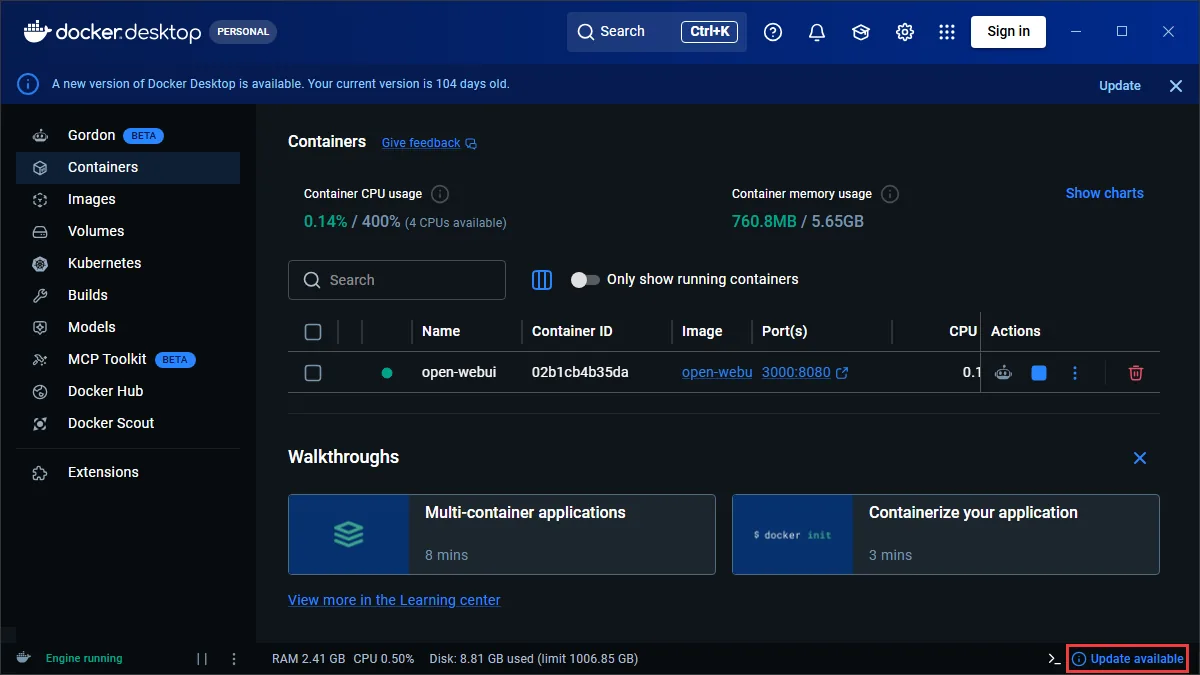Screen dimensions: 1200x675
Task: Click Update available in status bar
Action: point(1127,659)
